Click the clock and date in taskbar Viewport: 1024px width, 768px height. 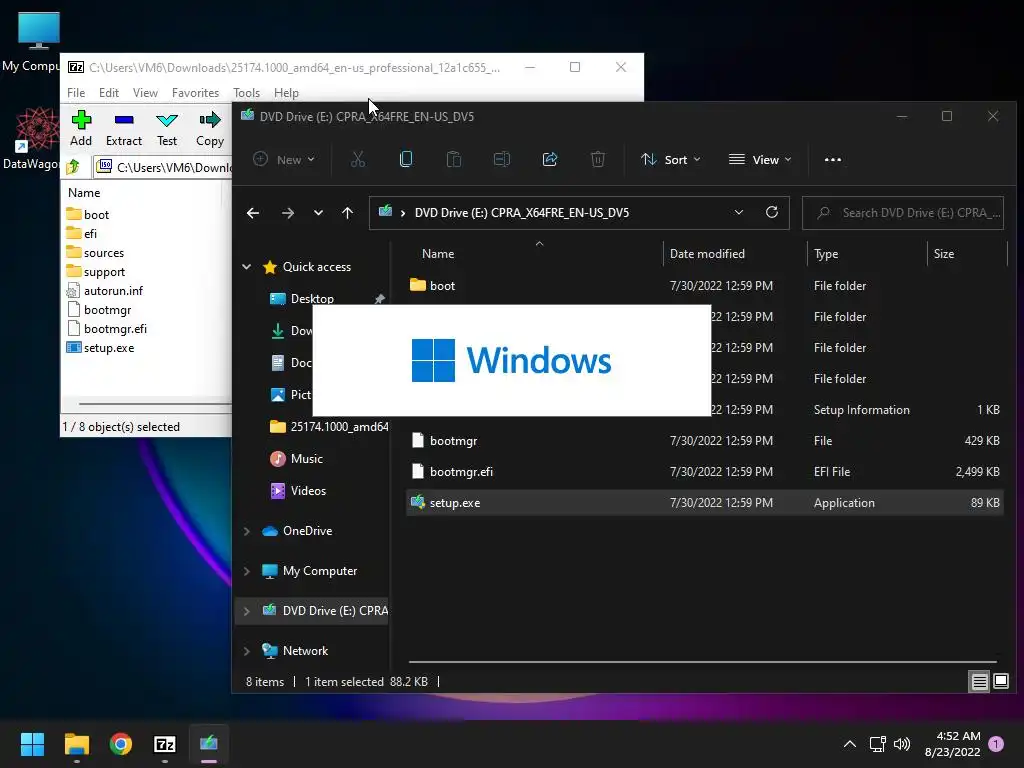click(x=952, y=744)
